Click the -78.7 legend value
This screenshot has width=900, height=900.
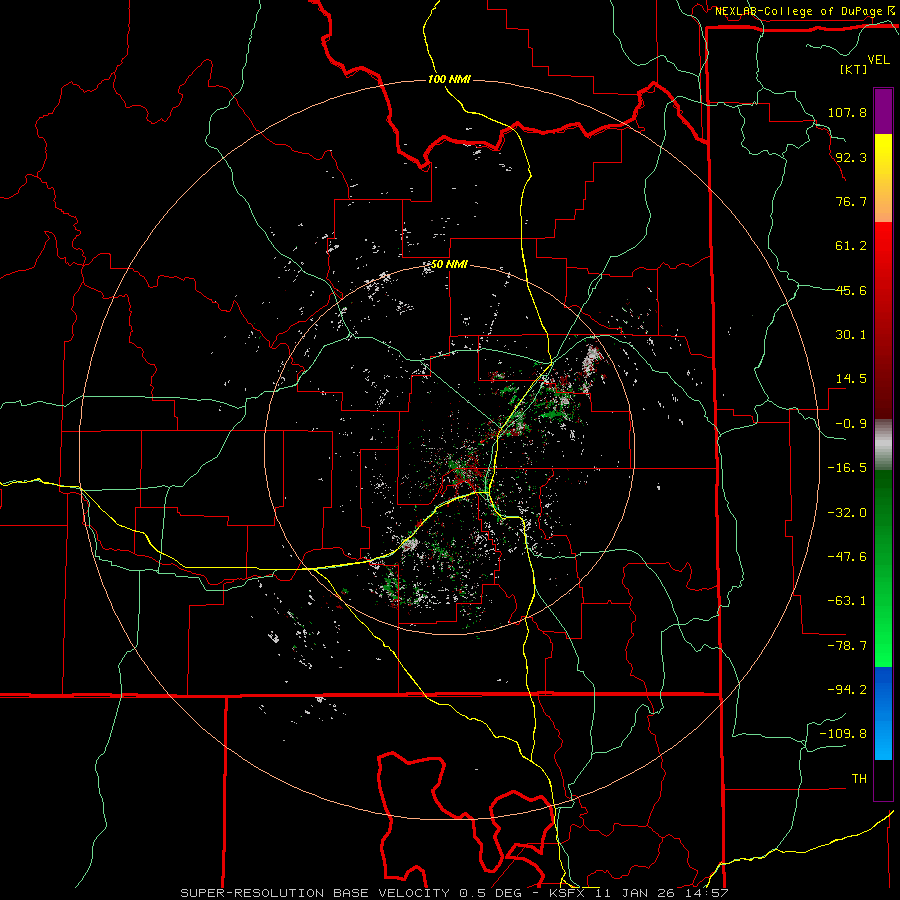coord(847,646)
